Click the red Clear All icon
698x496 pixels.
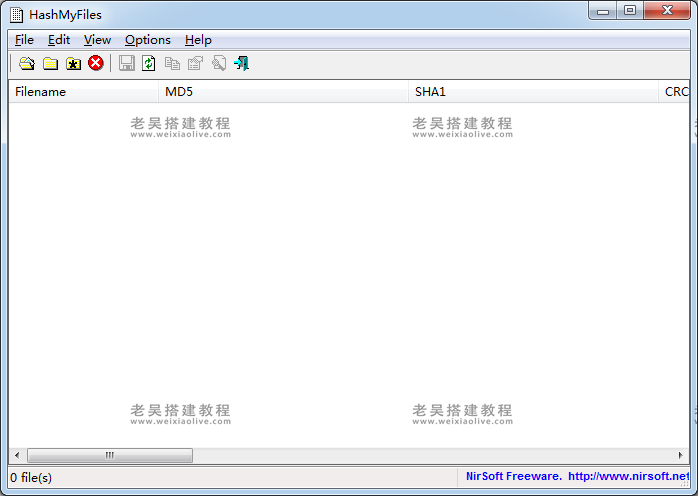tap(96, 64)
